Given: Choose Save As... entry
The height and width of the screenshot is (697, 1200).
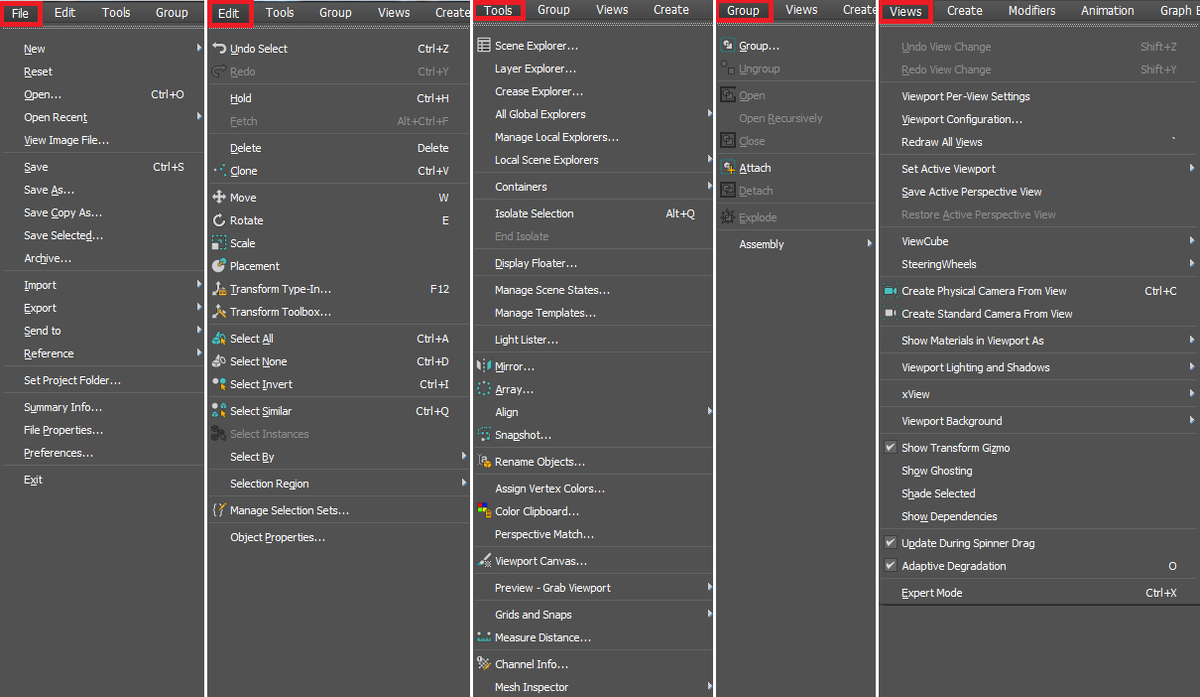Looking at the screenshot, I should pyautogui.click(x=49, y=190).
